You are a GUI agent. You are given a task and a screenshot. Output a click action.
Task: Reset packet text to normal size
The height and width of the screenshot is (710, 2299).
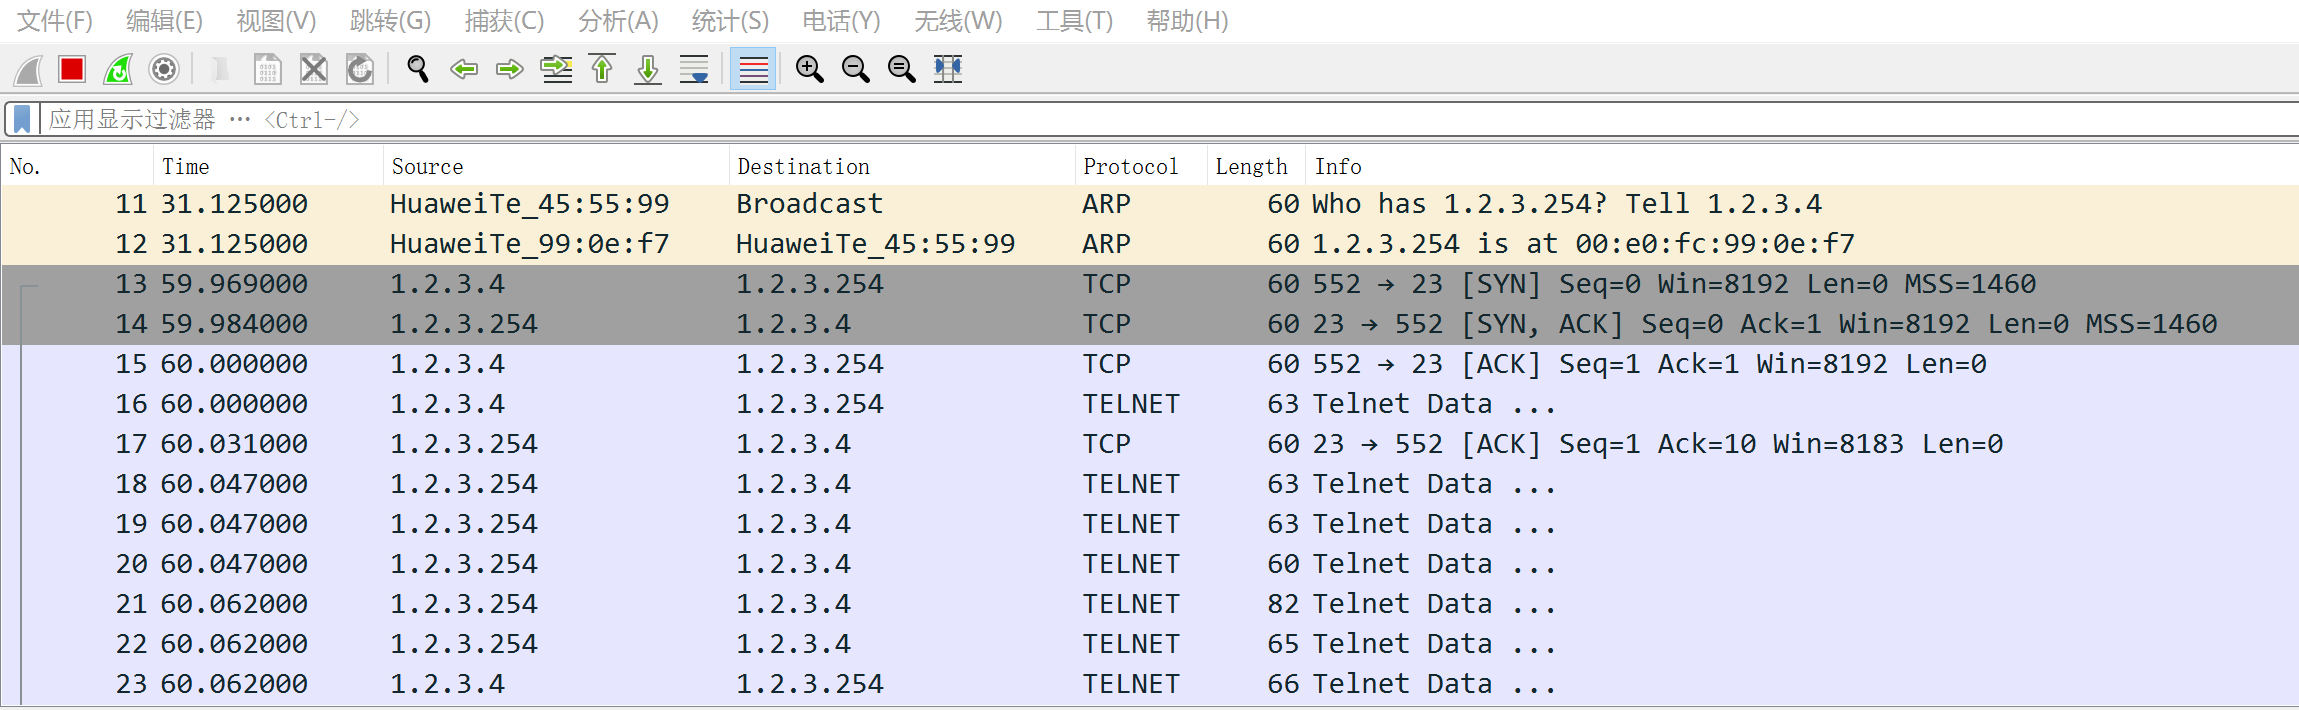(901, 69)
